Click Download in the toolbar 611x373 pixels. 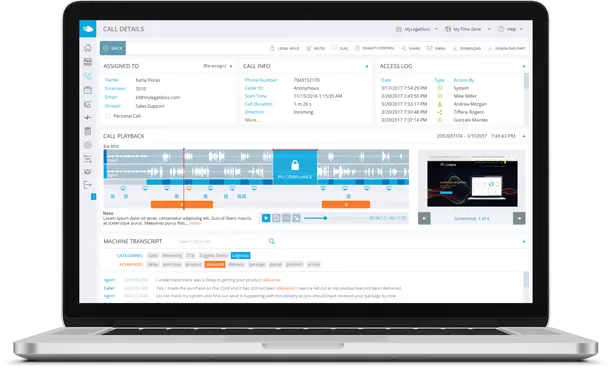coord(466,48)
